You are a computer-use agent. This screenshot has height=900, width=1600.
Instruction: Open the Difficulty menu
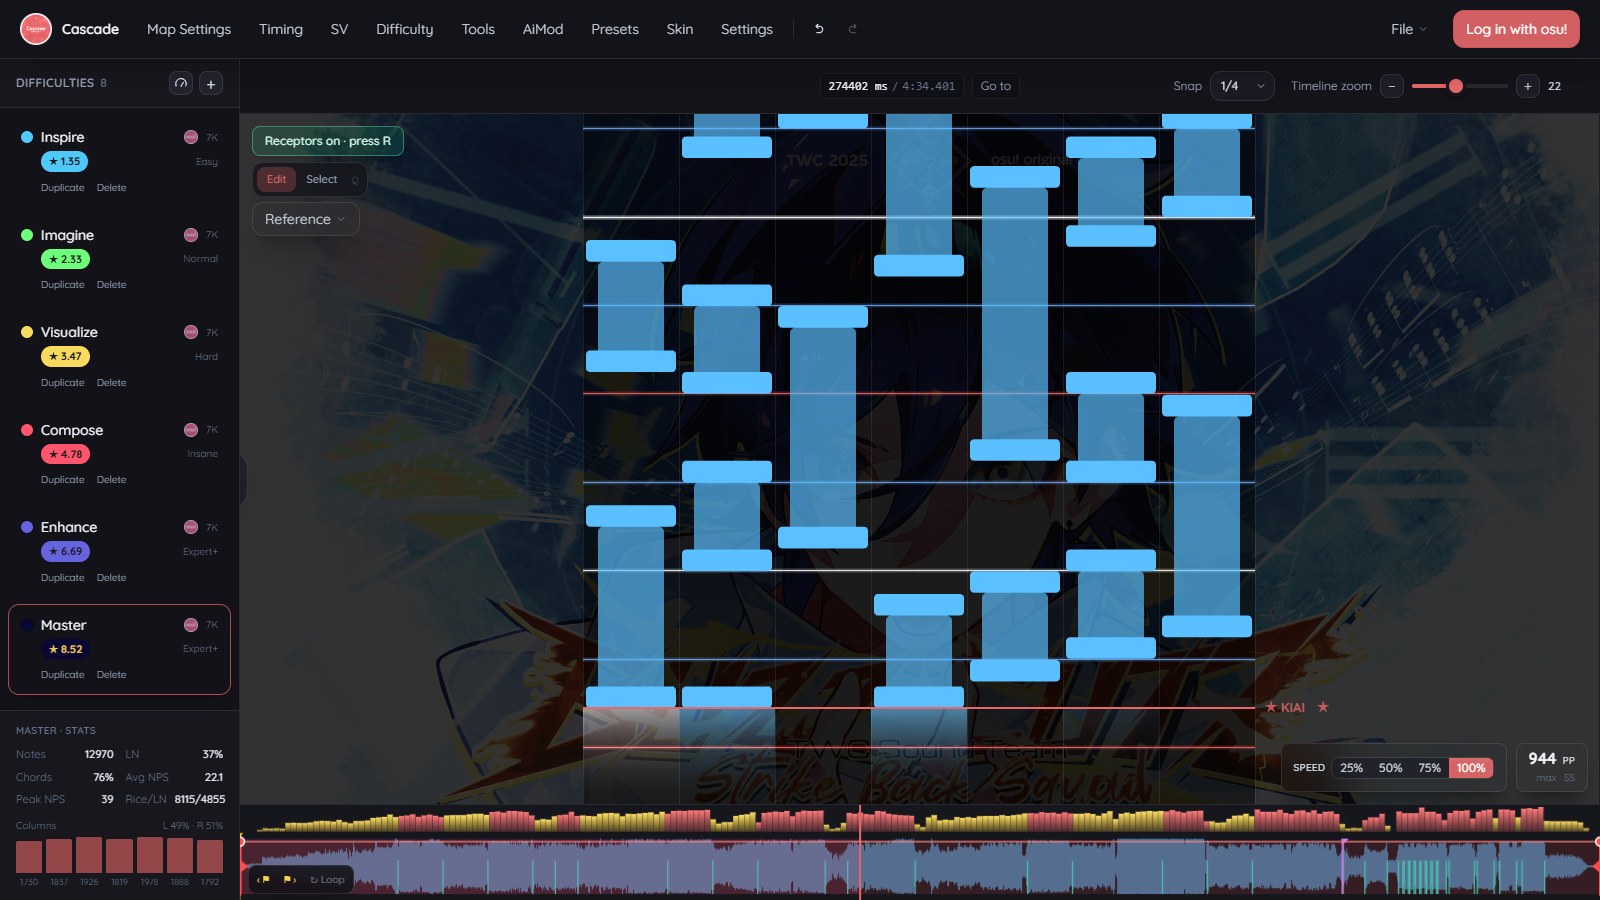[x=405, y=29]
